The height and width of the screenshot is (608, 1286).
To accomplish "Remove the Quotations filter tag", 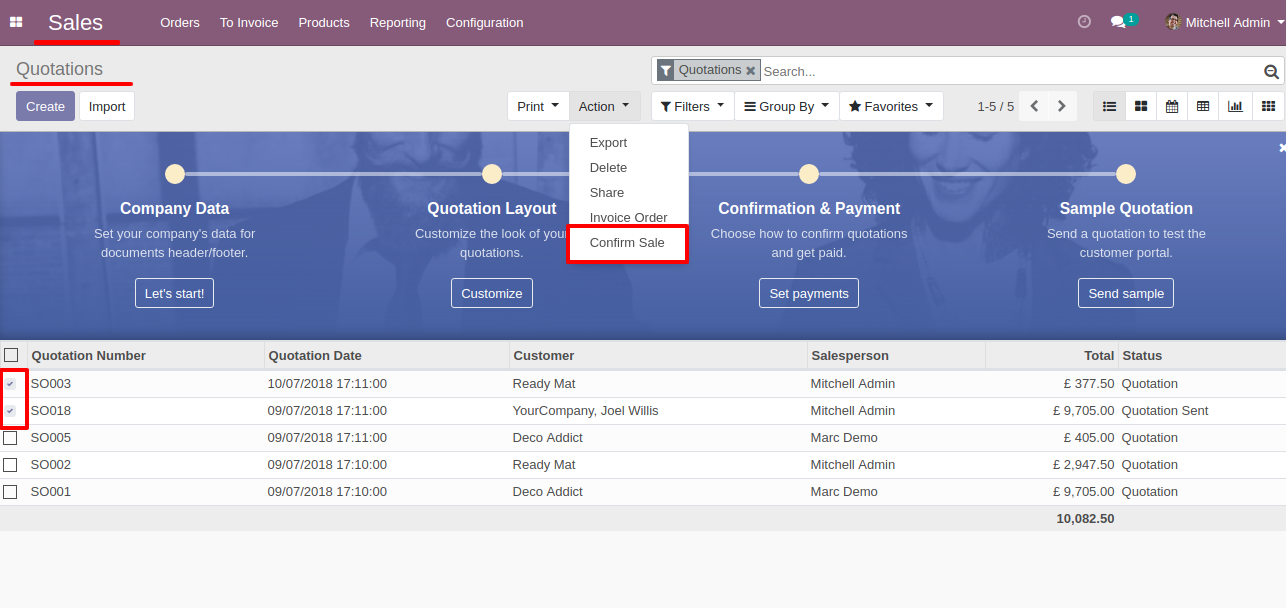I will pyautogui.click(x=751, y=71).
